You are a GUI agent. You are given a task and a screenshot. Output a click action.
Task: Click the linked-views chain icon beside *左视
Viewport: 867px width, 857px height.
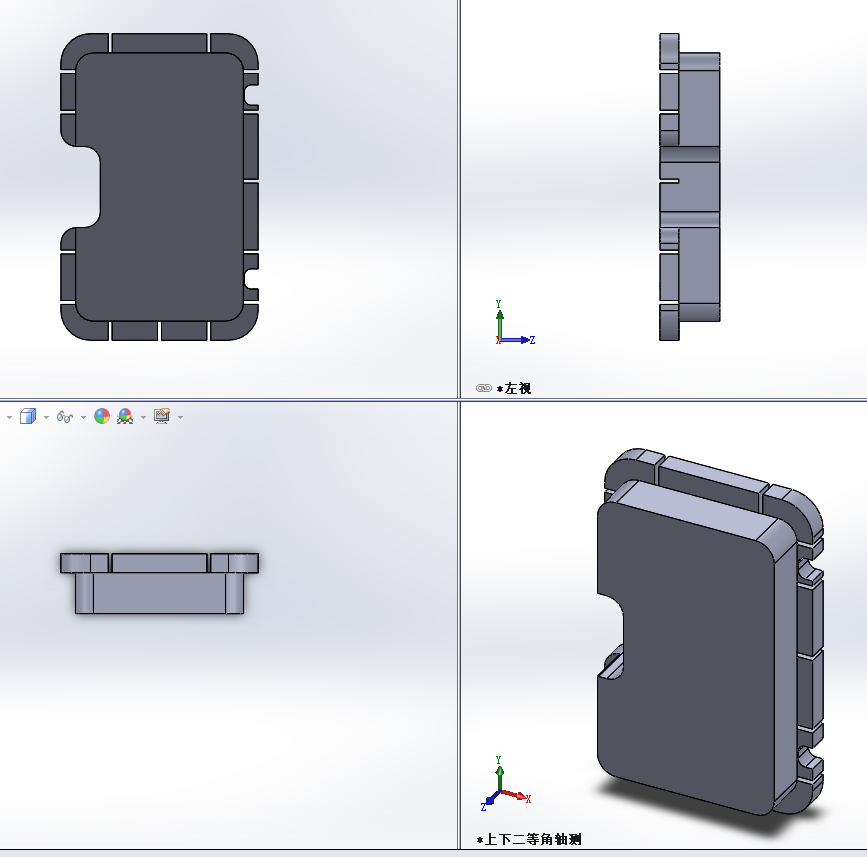484,388
